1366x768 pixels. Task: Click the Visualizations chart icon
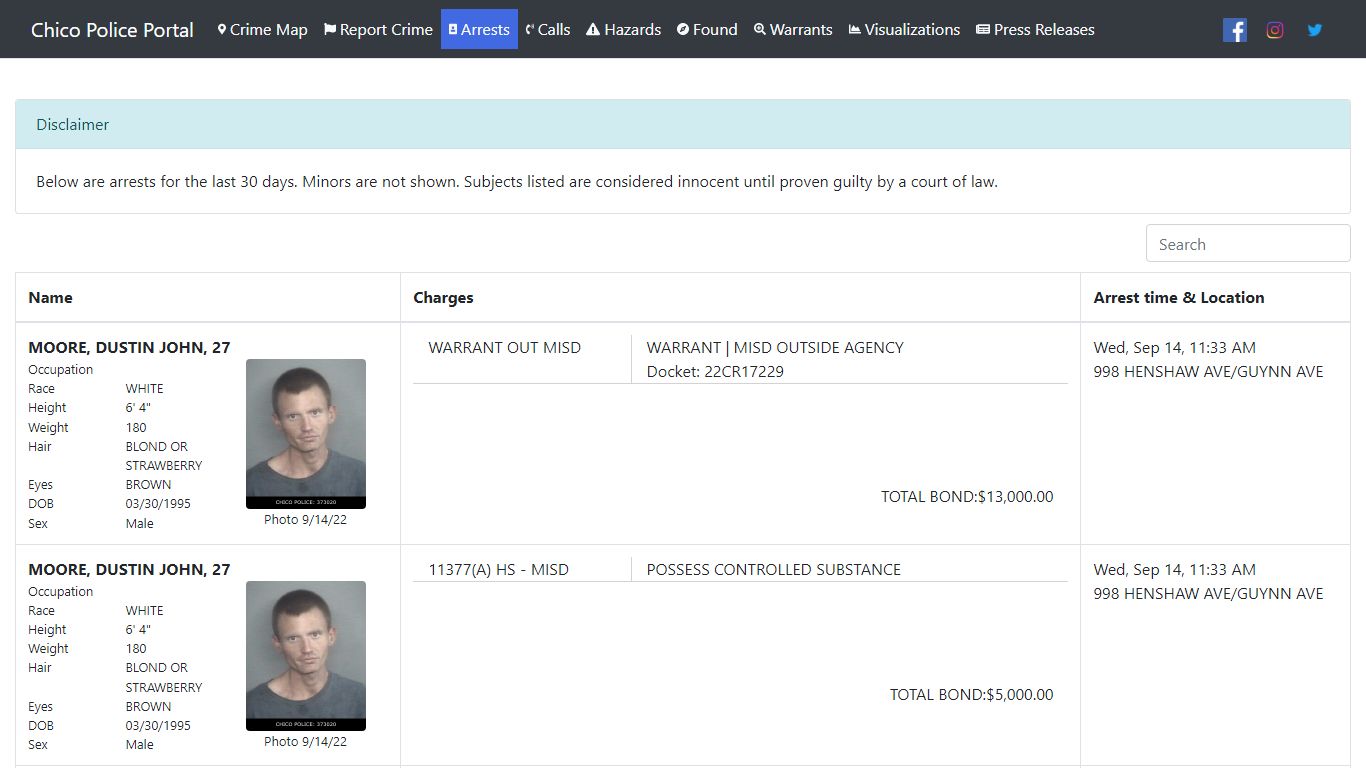(855, 30)
